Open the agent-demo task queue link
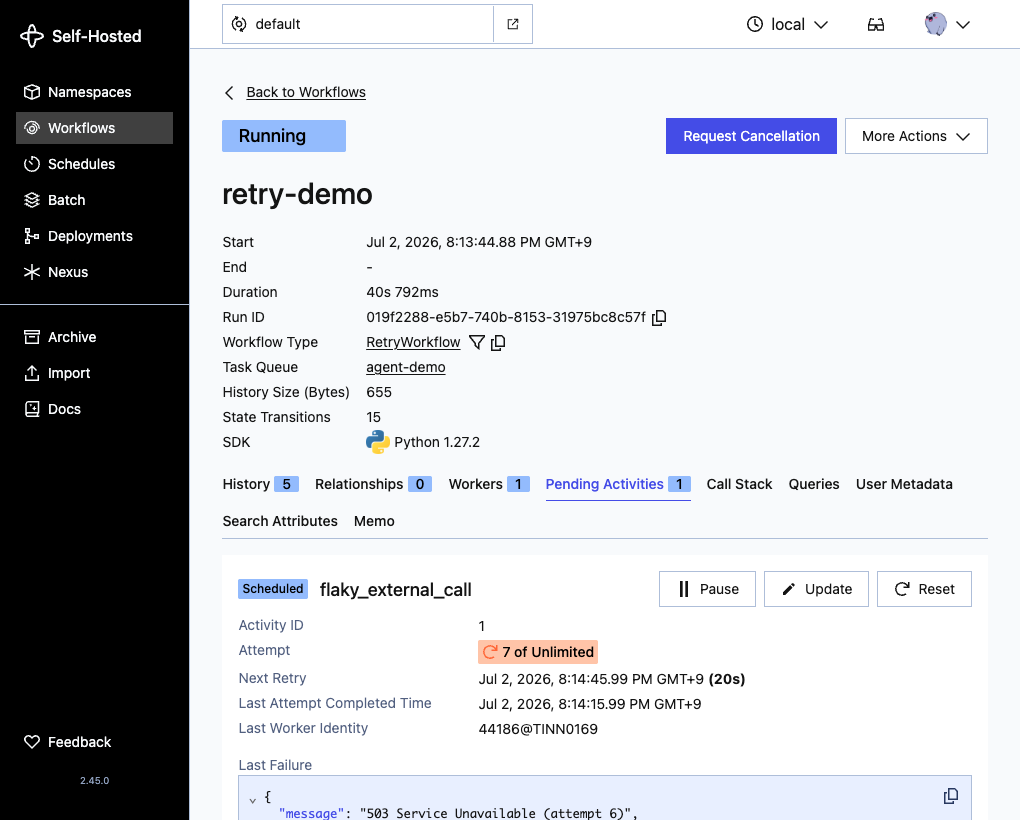Screen dimensions: 1020x820 click(405, 367)
